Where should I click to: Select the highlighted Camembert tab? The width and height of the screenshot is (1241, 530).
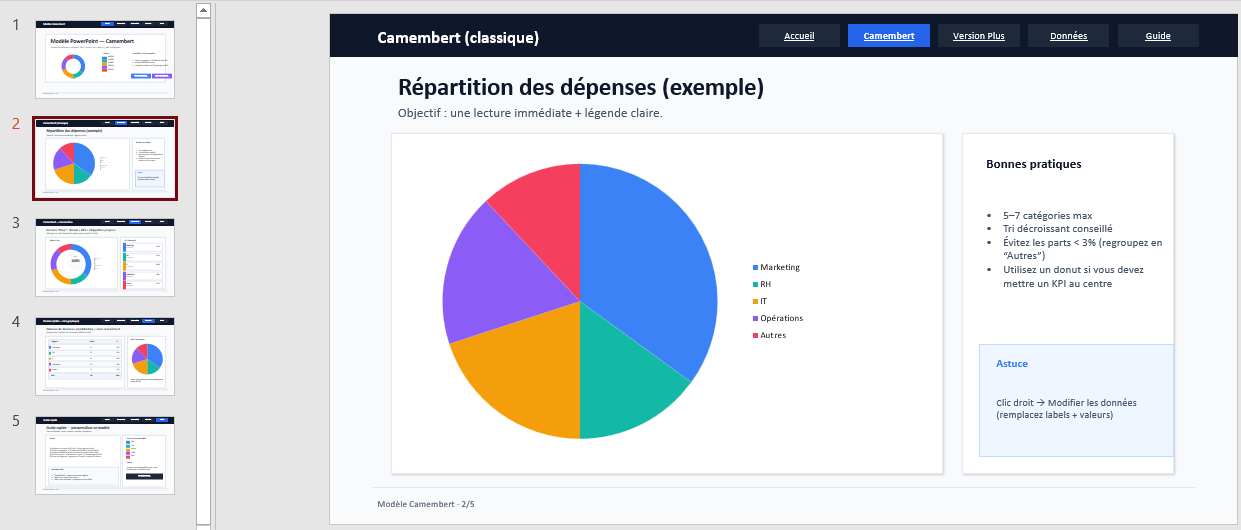point(888,36)
